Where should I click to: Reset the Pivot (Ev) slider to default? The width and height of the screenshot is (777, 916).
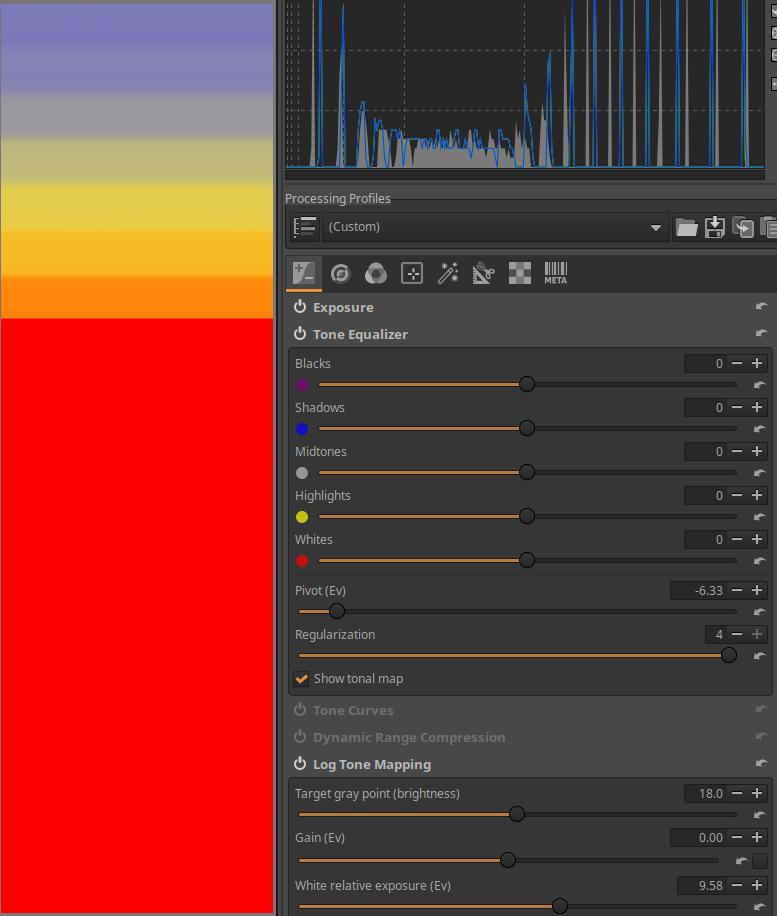[759, 612]
